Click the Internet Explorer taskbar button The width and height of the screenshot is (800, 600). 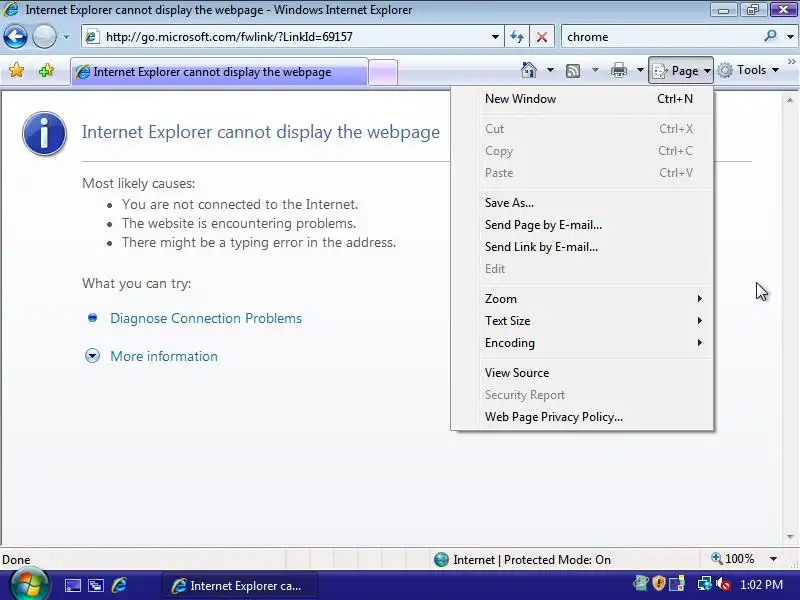(x=240, y=586)
